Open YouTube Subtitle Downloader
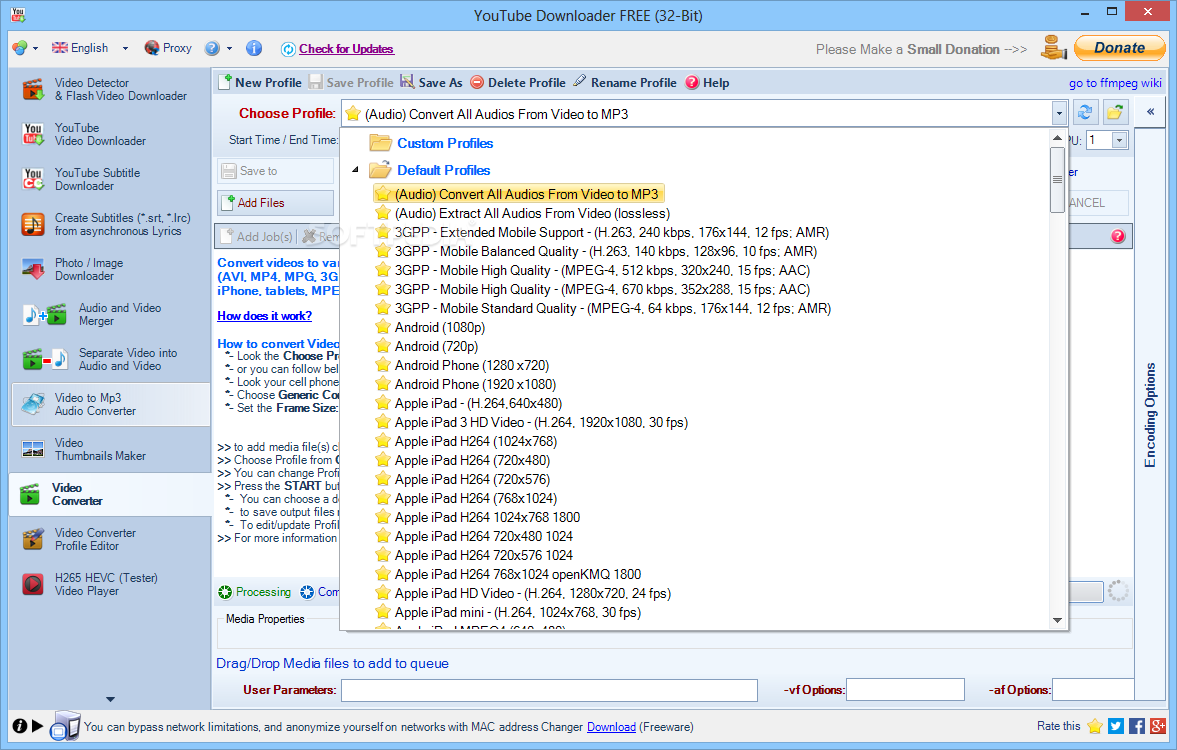Image resolution: width=1177 pixels, height=750 pixels. point(110,179)
